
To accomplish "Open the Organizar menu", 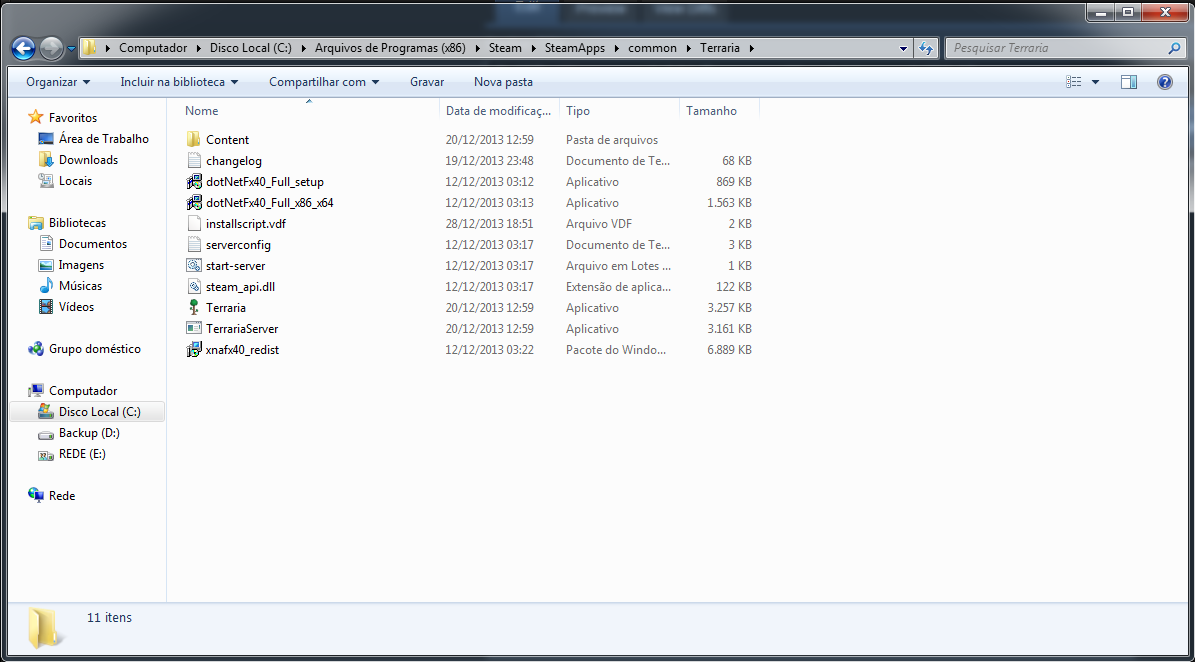I will click(x=58, y=82).
